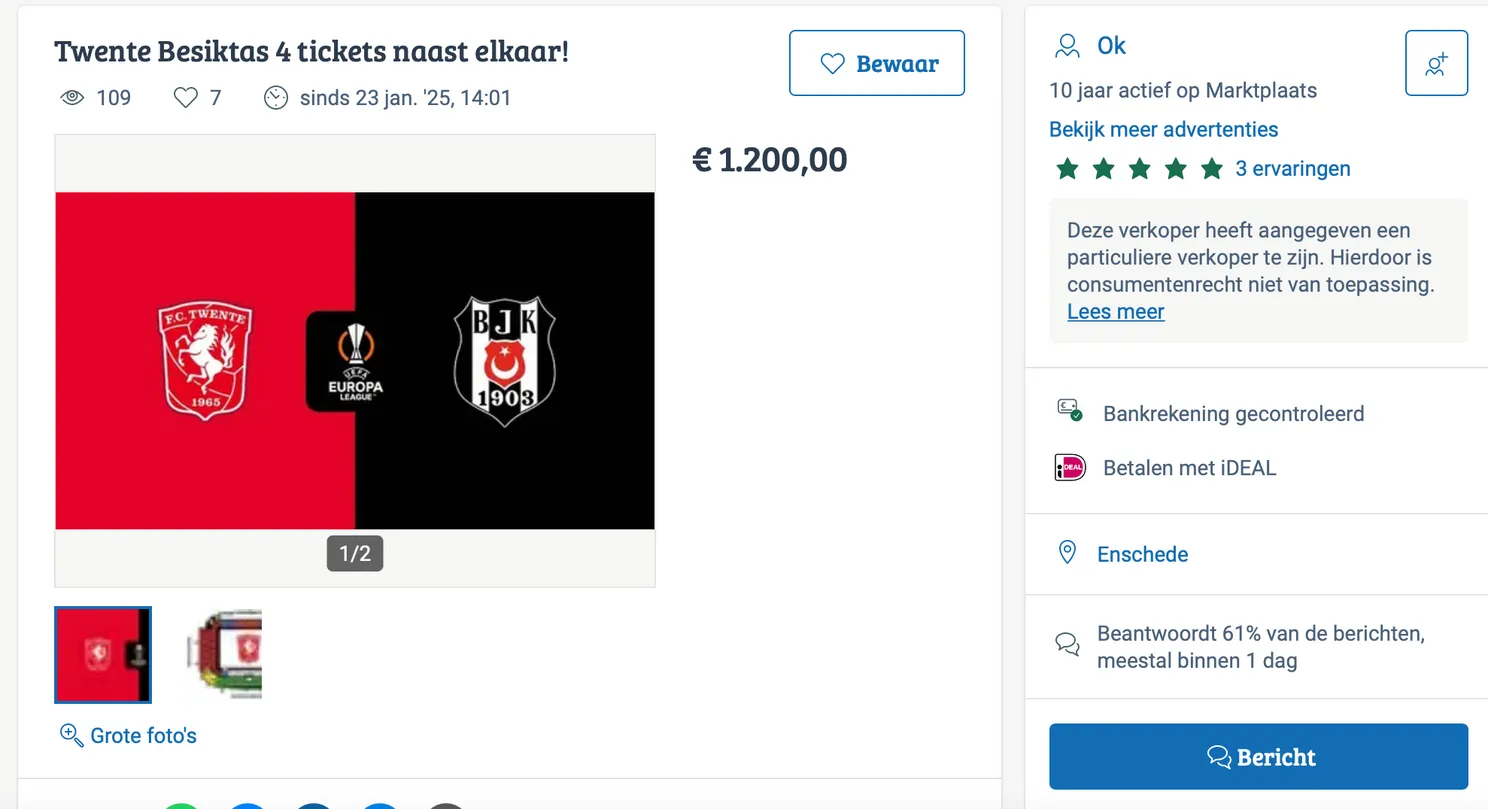Click the iDEAL payment icon
Image resolution: width=1488 pixels, height=809 pixels.
pyautogui.click(x=1069, y=467)
